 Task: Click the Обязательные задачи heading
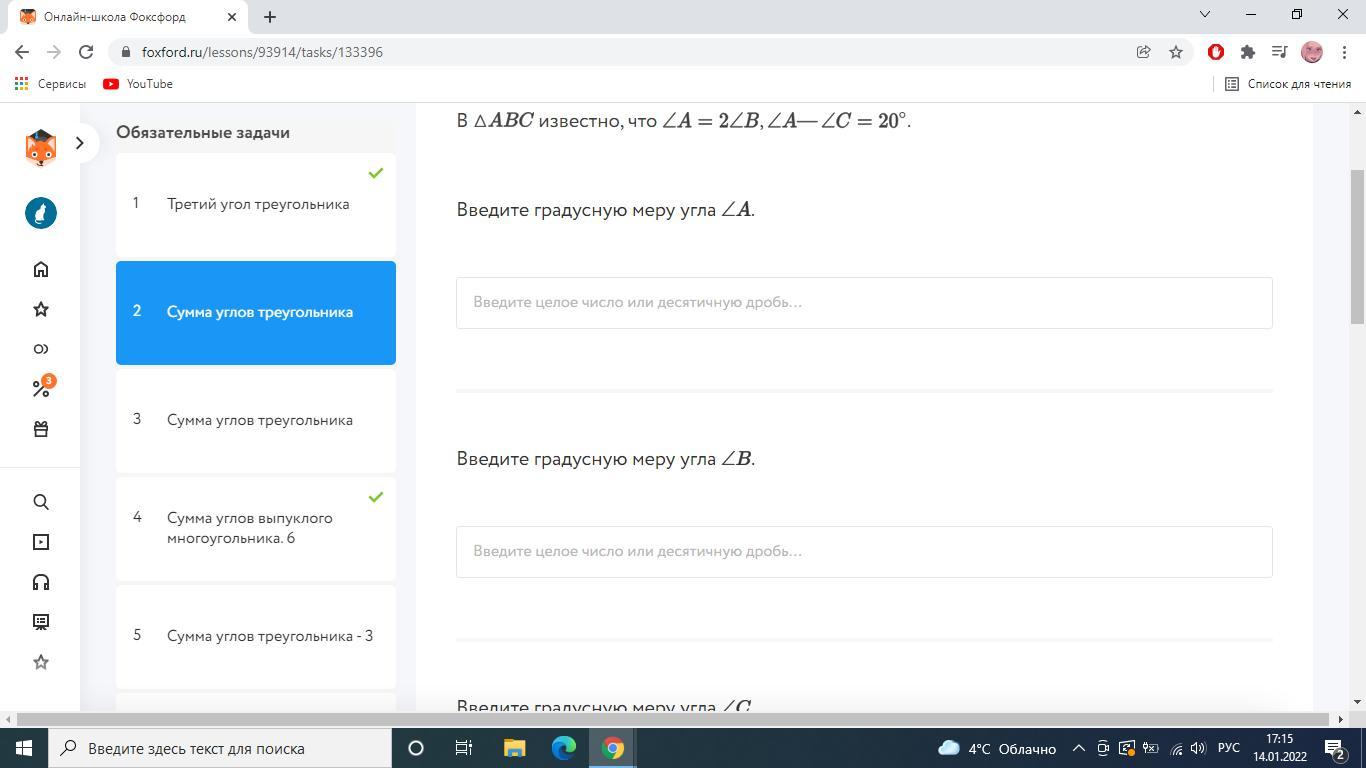point(203,132)
